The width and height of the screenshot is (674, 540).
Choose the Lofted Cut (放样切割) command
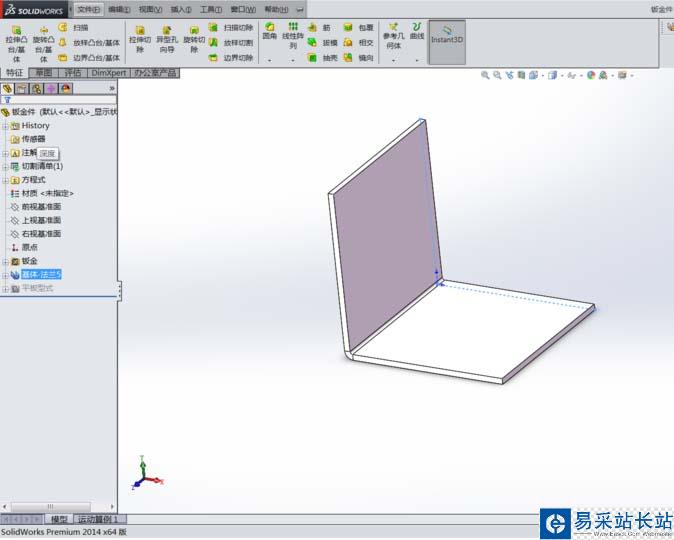(x=231, y=43)
